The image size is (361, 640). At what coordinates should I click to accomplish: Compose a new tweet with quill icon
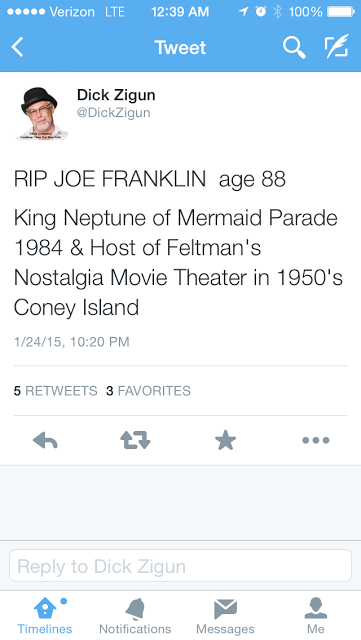click(337, 46)
